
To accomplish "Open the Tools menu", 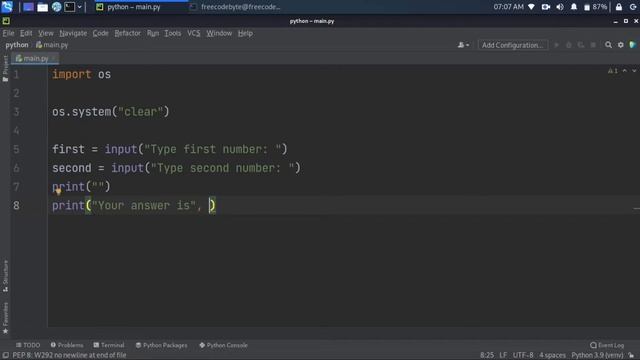I will pyautogui.click(x=173, y=33).
